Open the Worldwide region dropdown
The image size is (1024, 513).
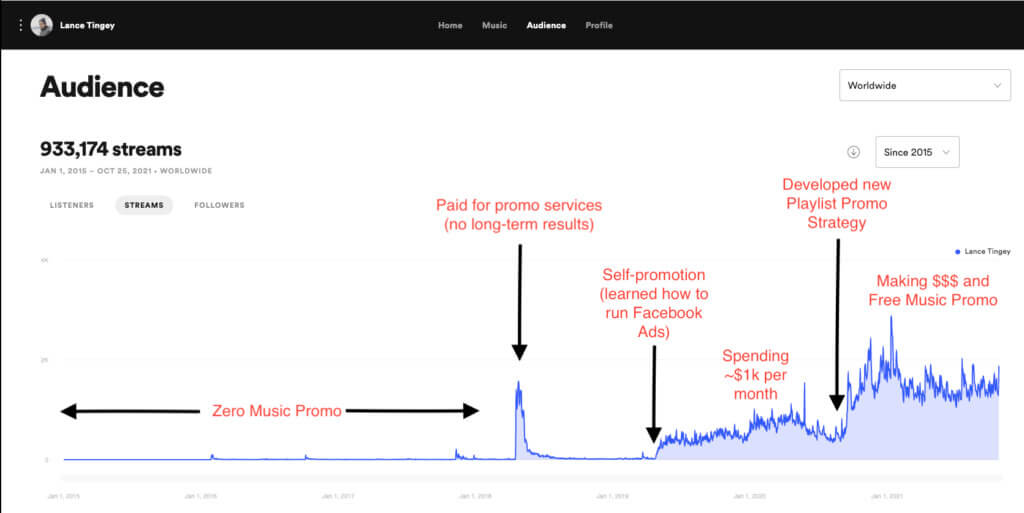(x=925, y=86)
